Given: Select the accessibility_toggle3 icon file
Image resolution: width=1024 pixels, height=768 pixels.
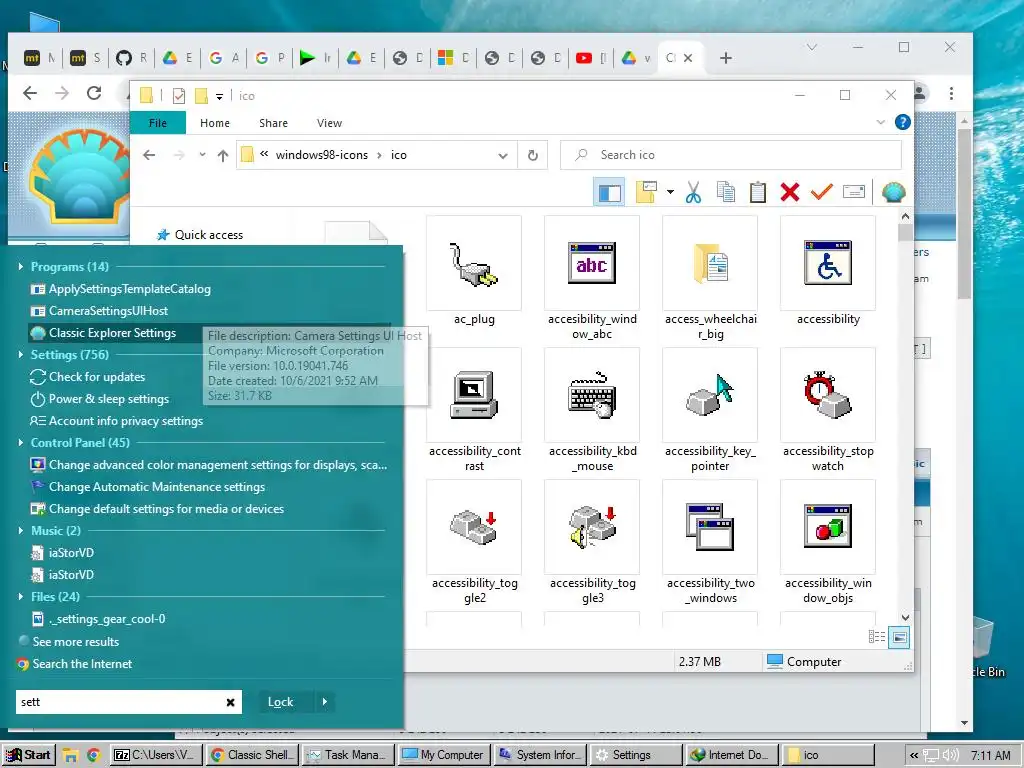Looking at the screenshot, I should coord(592,543).
